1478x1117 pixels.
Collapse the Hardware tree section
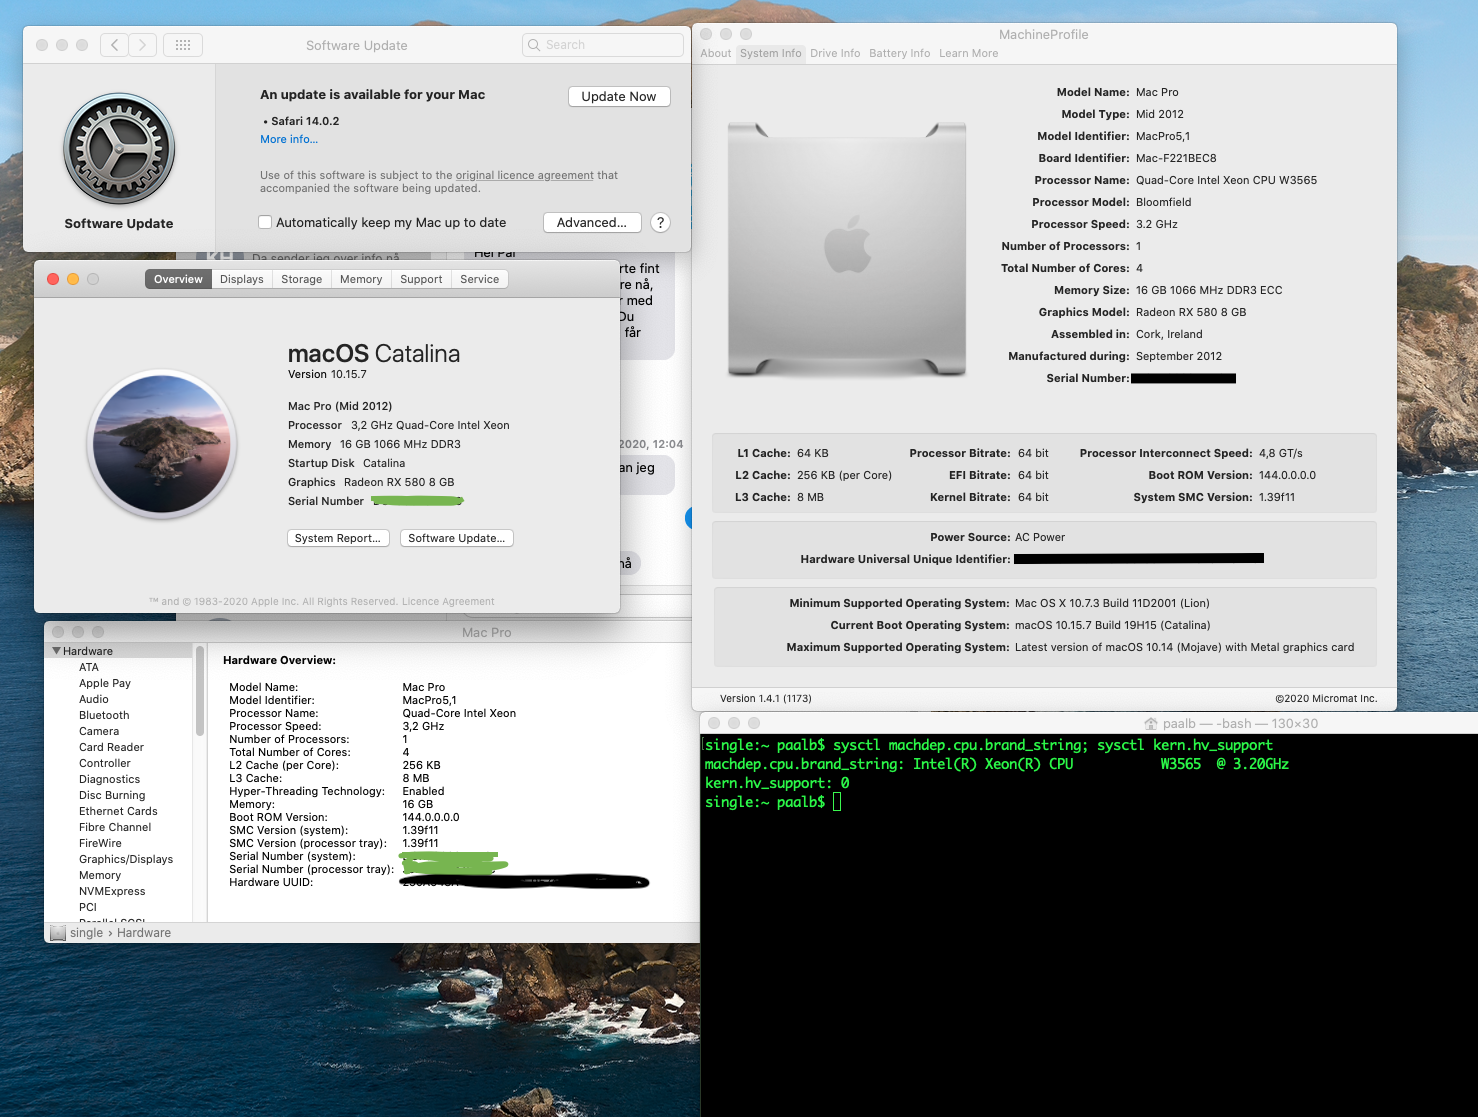click(57, 651)
